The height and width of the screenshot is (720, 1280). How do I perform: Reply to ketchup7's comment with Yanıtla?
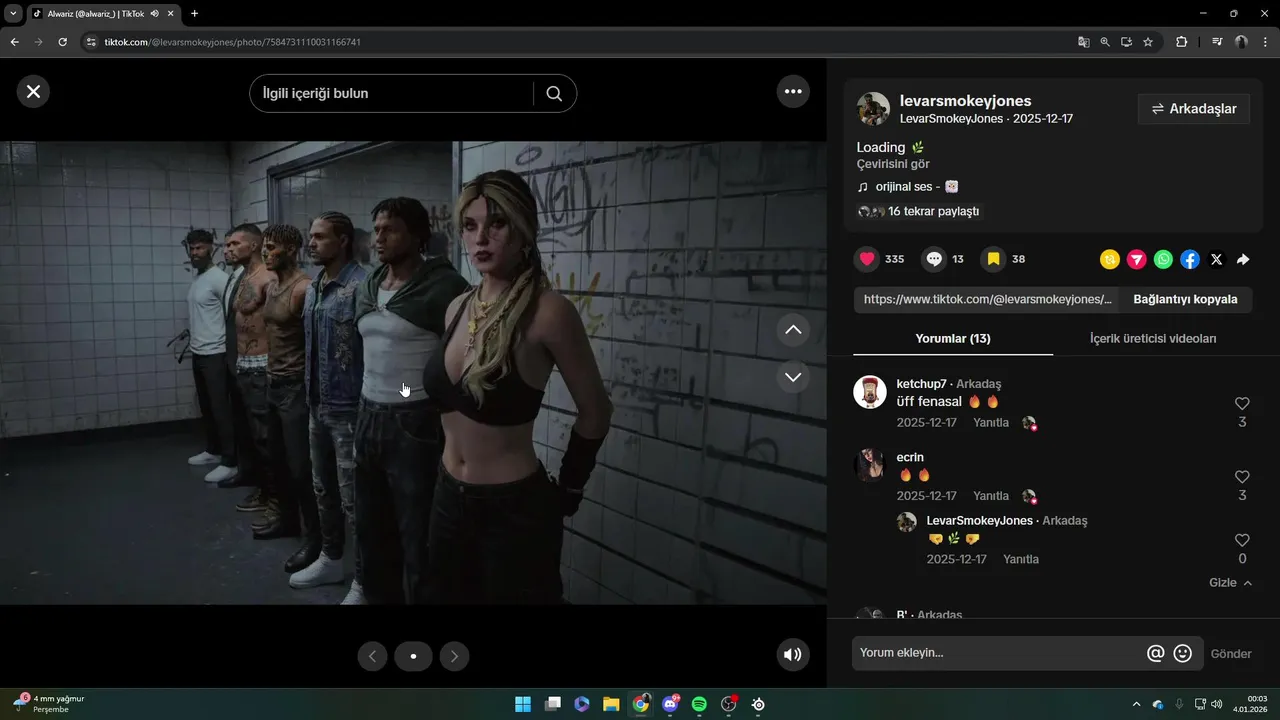click(x=991, y=423)
